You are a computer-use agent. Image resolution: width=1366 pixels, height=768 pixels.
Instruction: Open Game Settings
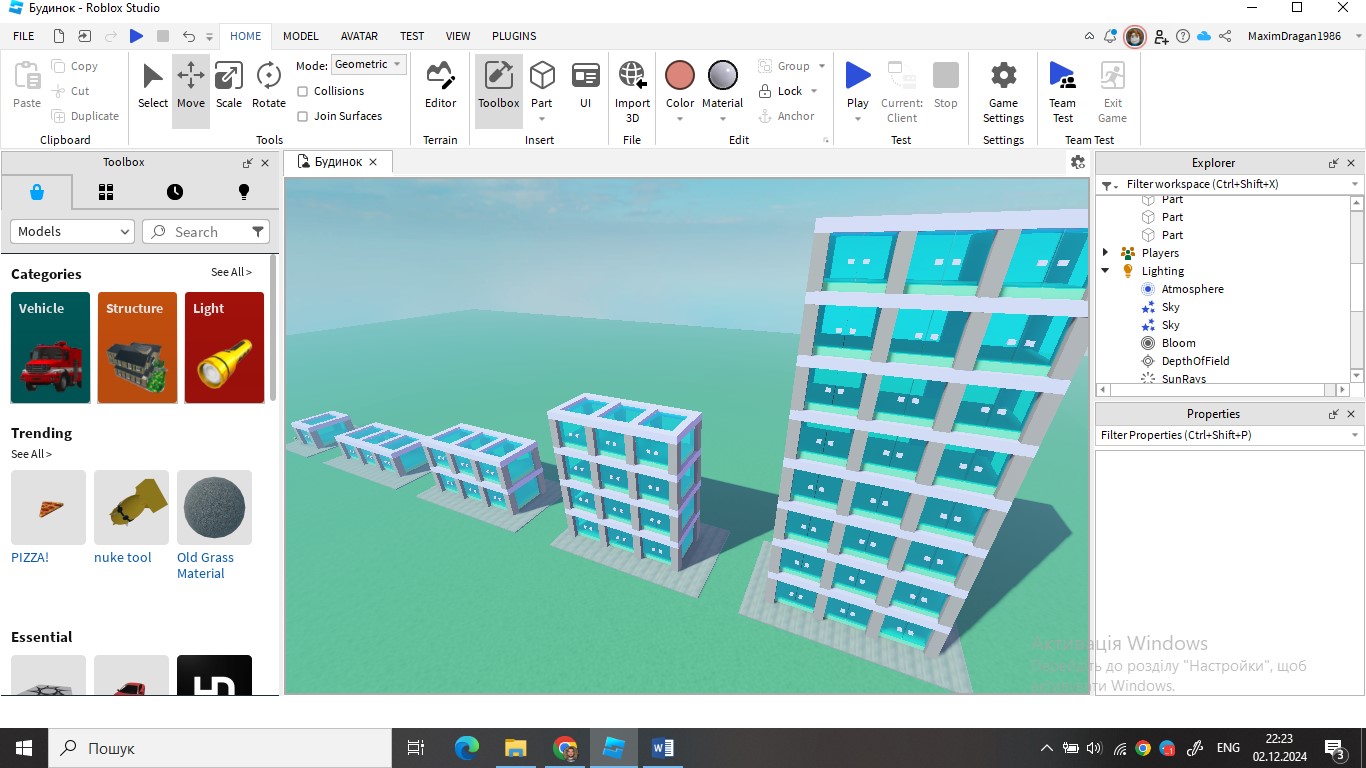click(x=1003, y=90)
